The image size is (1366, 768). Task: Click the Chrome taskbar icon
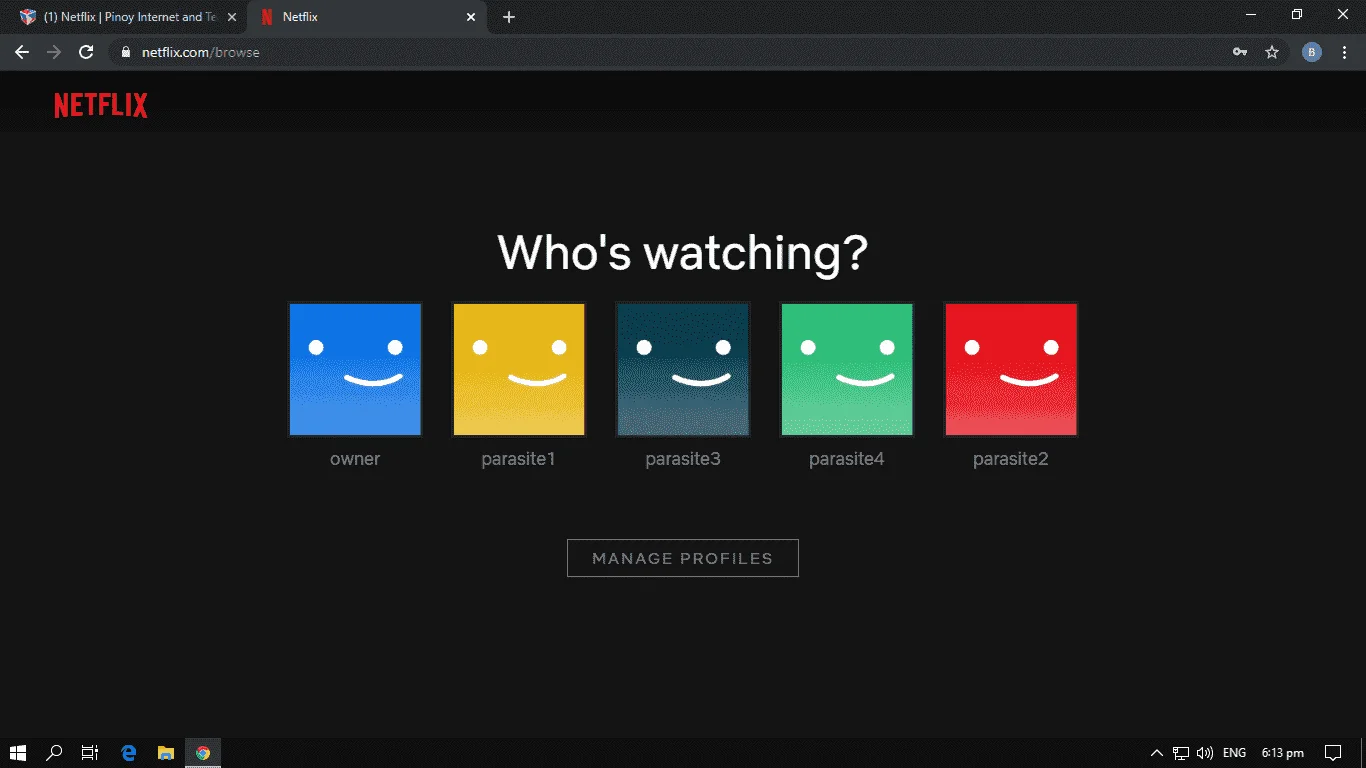click(203, 753)
